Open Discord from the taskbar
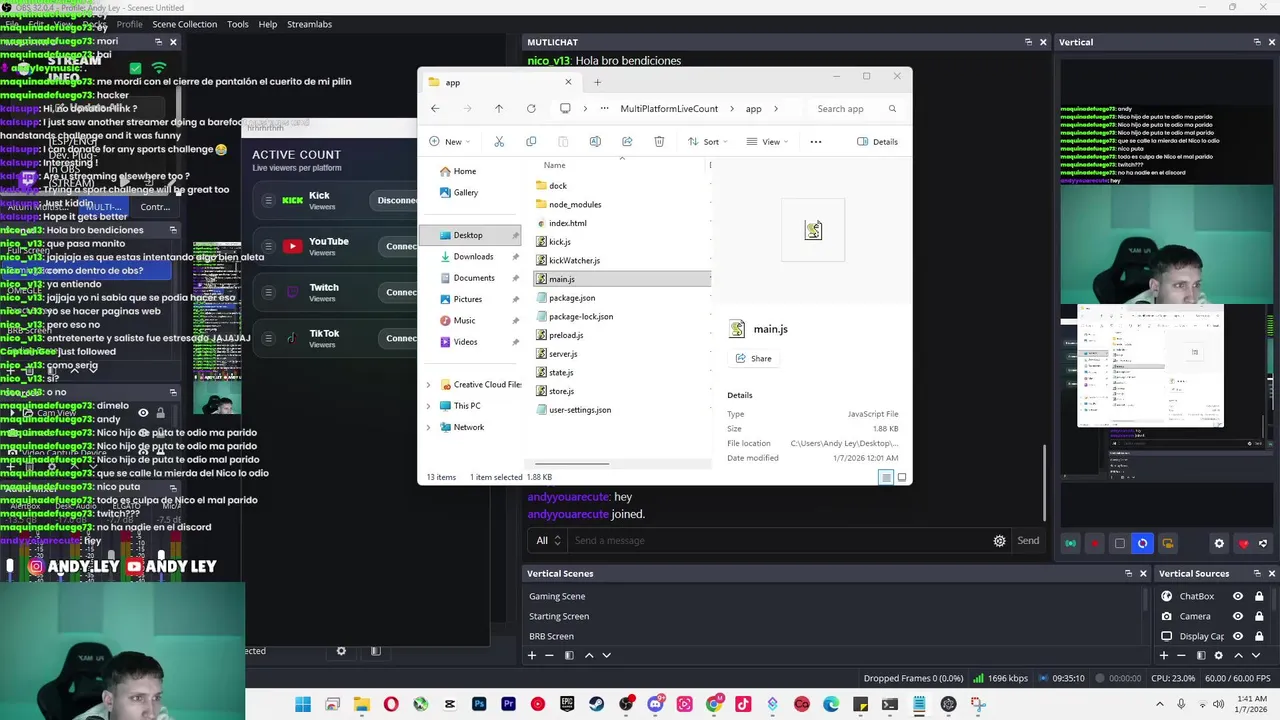Screen dimensions: 1280x720 pos(656,704)
